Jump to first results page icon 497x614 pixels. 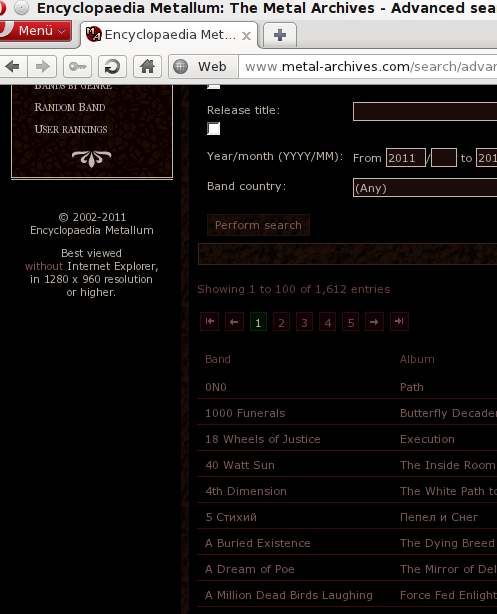tap(210, 322)
